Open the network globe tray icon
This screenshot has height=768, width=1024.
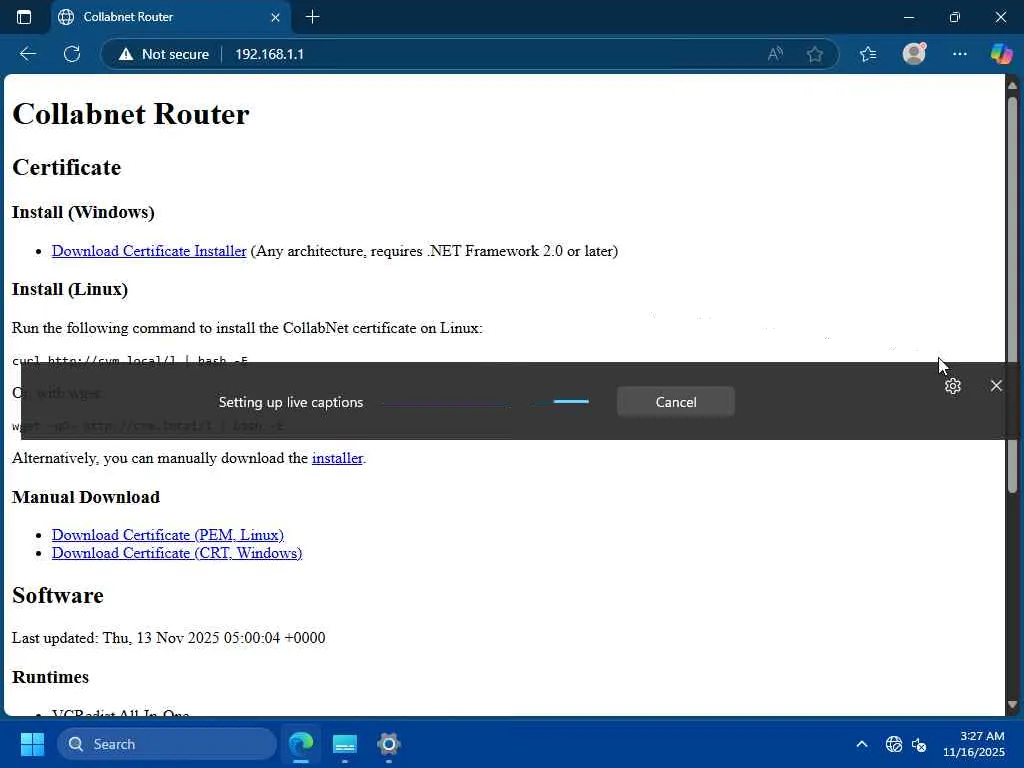(894, 744)
